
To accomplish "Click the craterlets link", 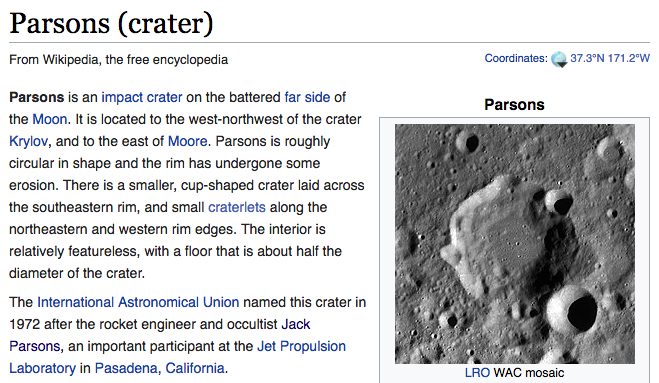I will tap(237, 207).
